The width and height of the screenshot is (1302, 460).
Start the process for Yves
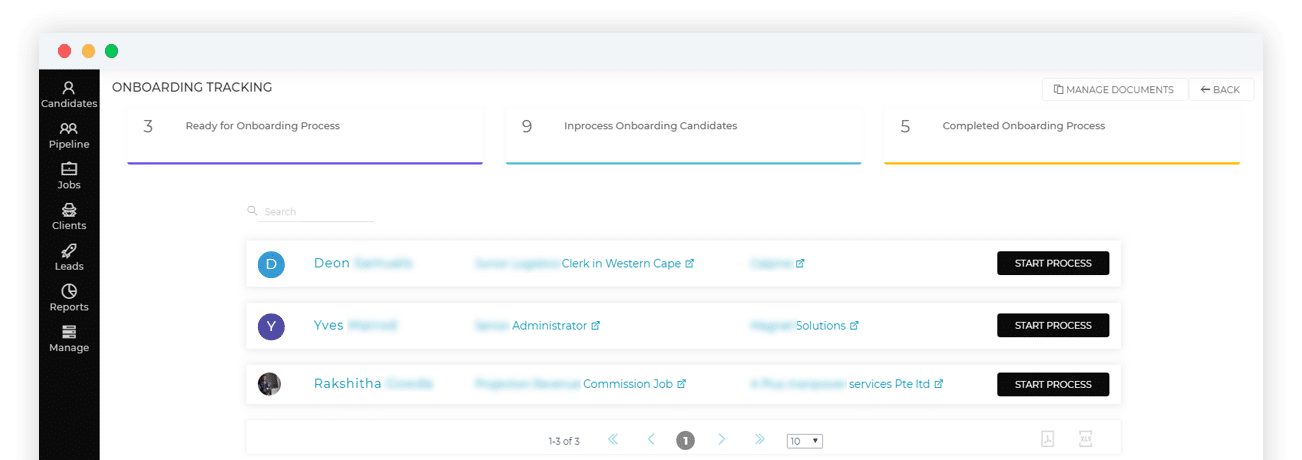click(x=1053, y=325)
